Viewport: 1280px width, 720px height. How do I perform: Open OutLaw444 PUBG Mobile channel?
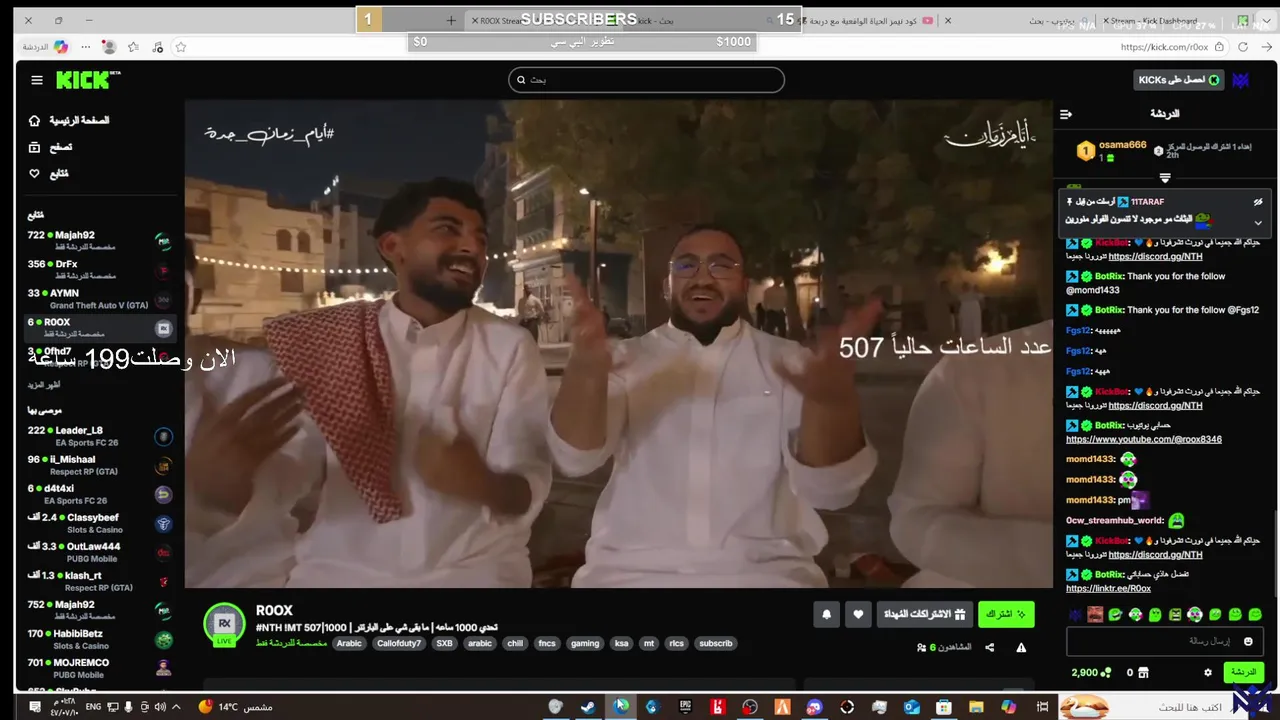point(100,552)
